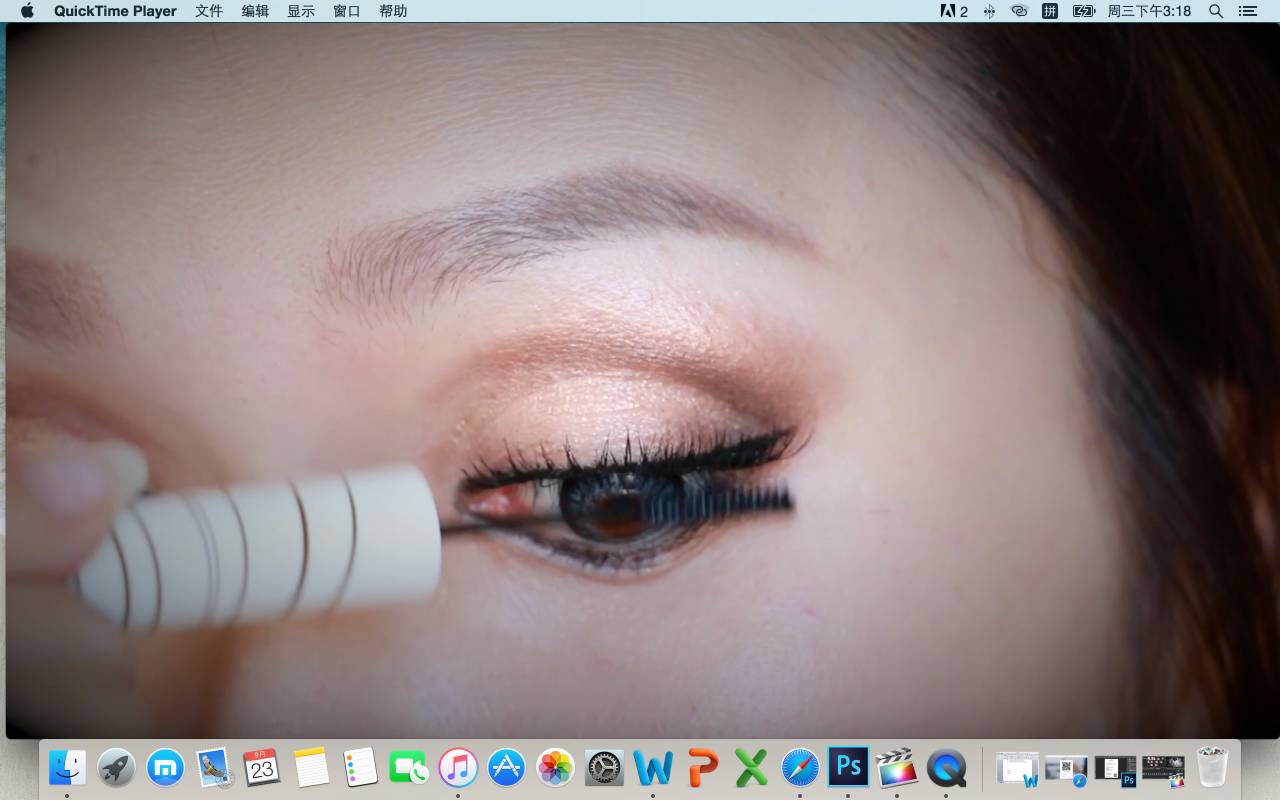The image size is (1280, 800).
Task: Open Notification Center list icon
Action: point(1247,11)
